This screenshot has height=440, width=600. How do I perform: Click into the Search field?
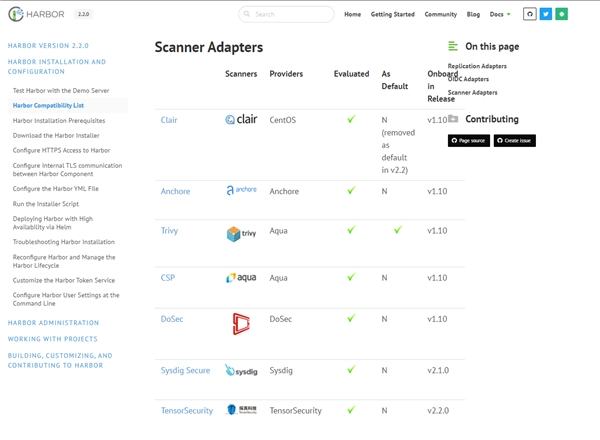(290, 15)
